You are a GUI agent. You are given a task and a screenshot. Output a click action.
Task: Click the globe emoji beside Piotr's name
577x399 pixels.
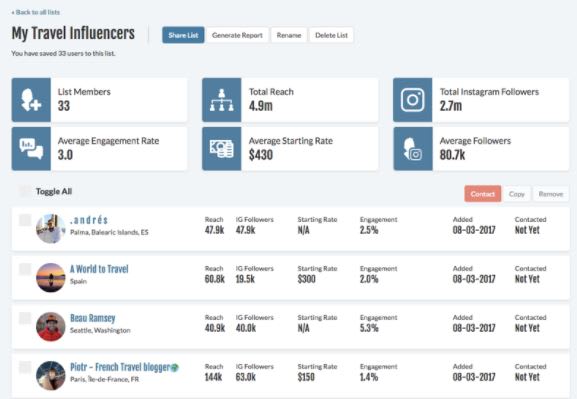[x=174, y=367]
